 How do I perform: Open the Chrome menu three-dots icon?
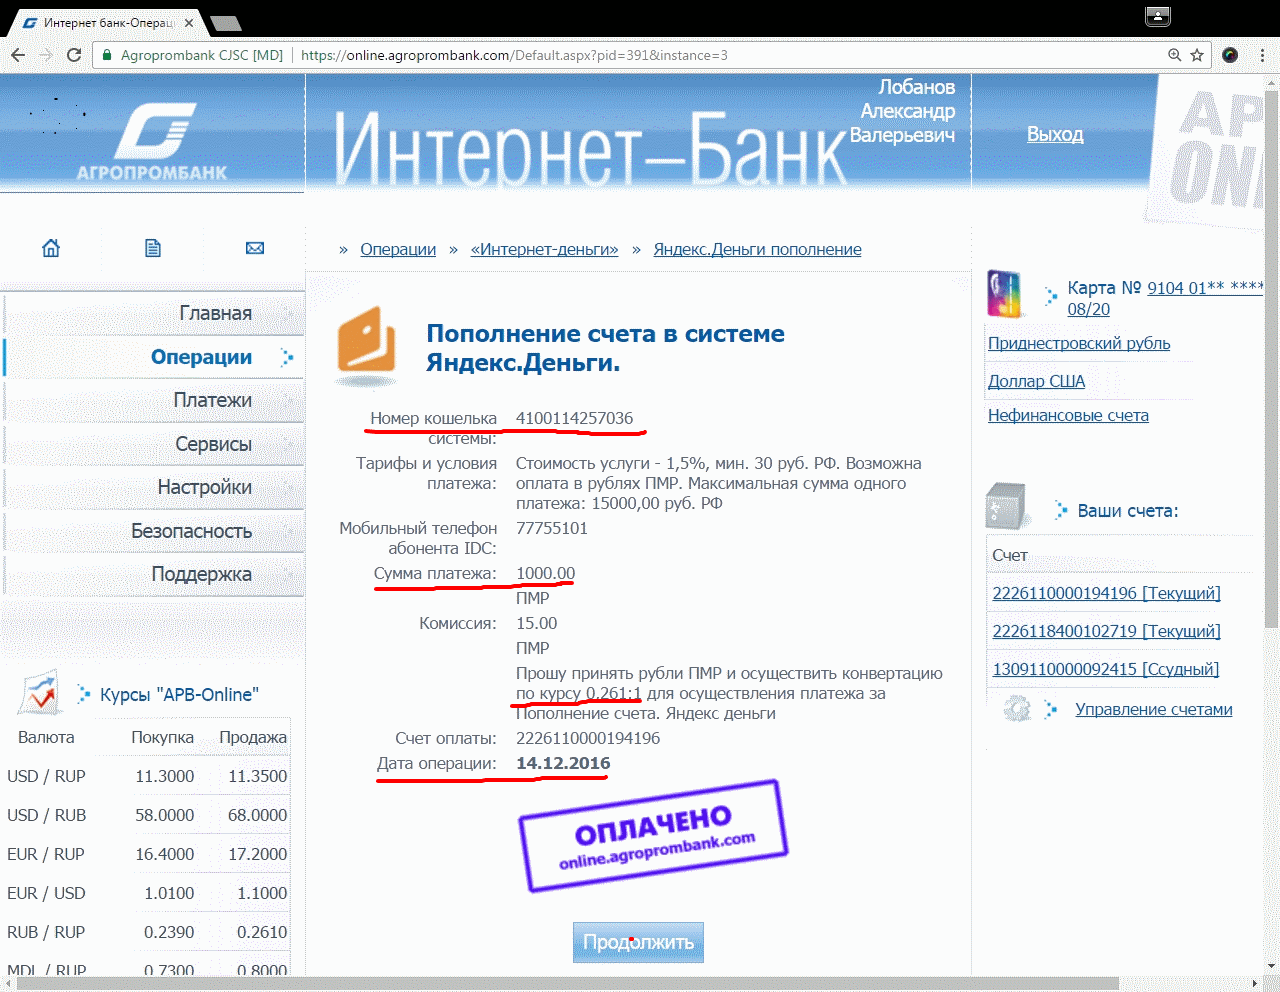(x=1263, y=55)
